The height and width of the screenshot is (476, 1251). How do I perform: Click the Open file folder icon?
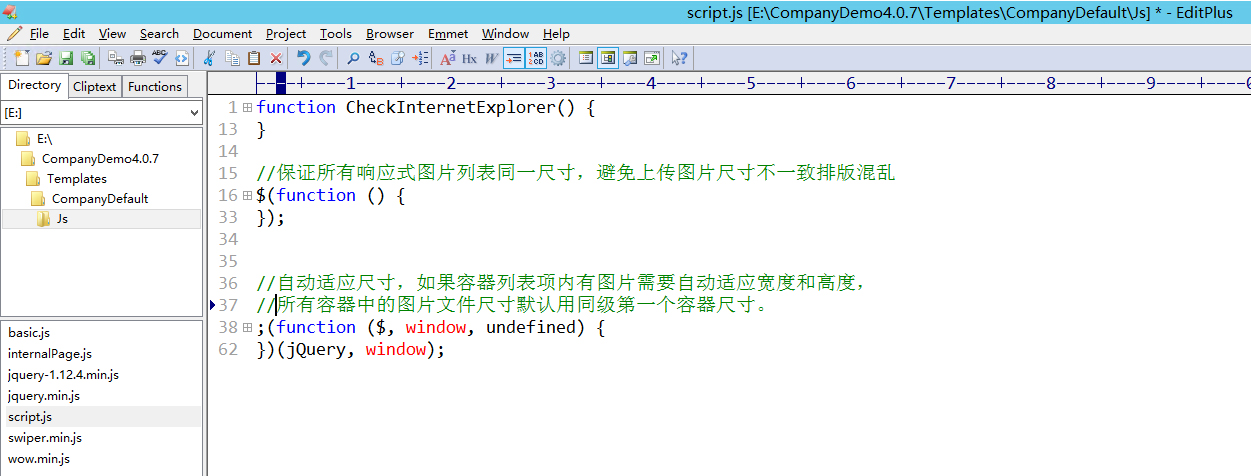click(x=44, y=58)
